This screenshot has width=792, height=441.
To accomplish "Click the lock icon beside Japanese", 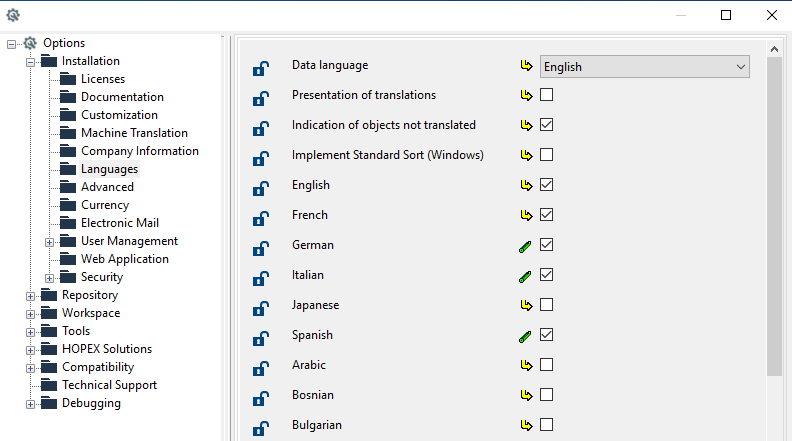I will click(x=261, y=308).
